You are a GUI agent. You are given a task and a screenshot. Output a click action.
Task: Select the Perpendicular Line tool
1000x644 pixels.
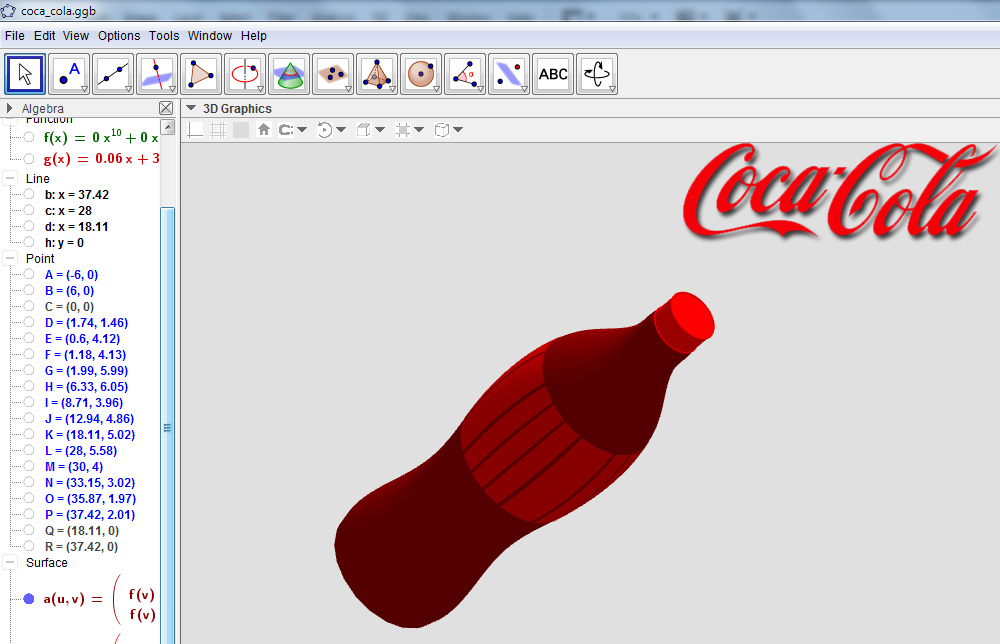coord(157,74)
